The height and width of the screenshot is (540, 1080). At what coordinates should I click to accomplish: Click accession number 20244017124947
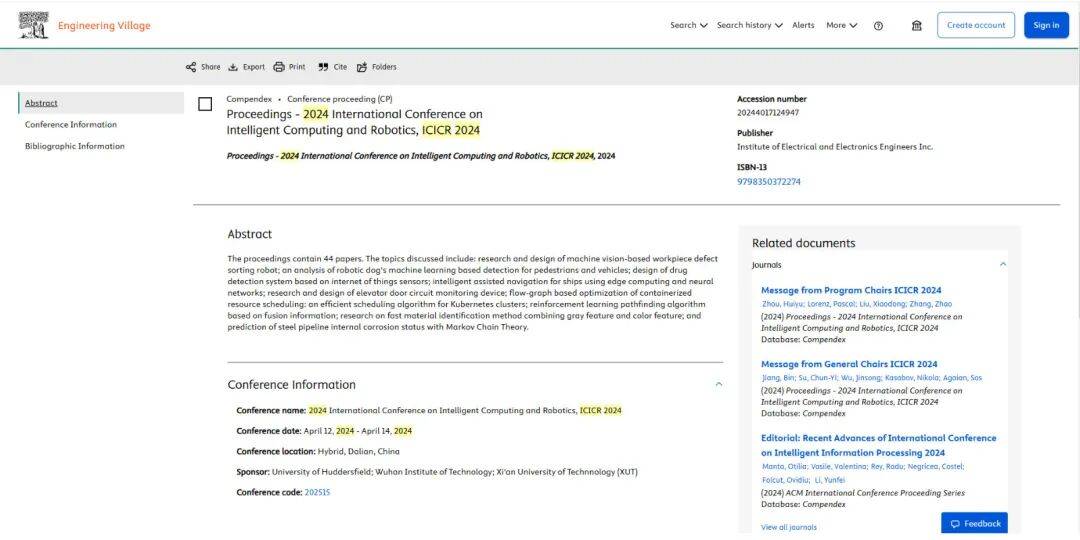point(768,112)
